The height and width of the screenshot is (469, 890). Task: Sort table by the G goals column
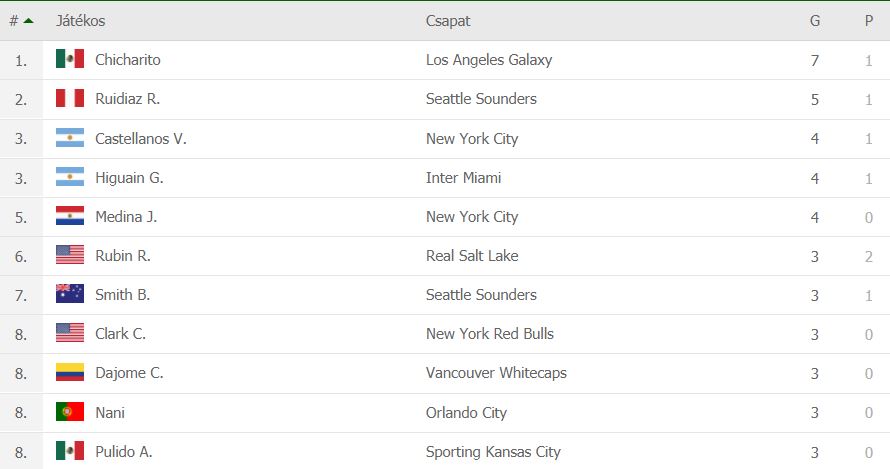pos(815,21)
